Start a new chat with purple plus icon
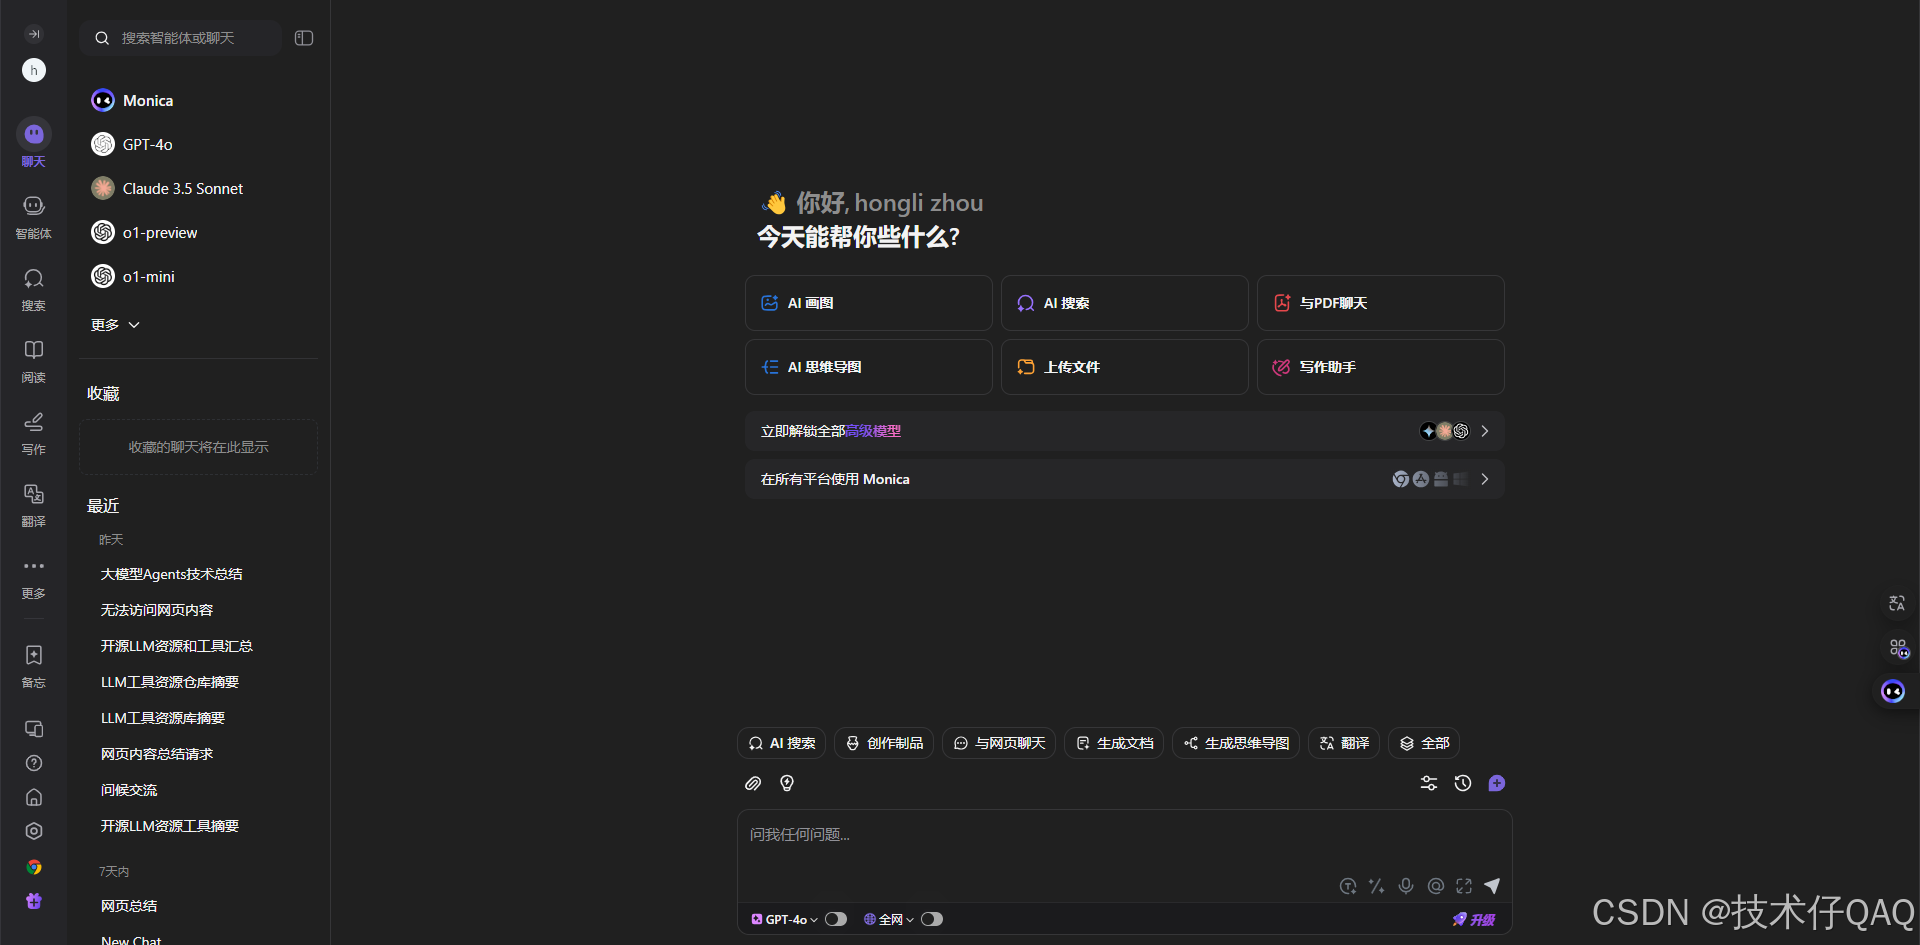Viewport: 1920px width, 945px height. pyautogui.click(x=1497, y=783)
